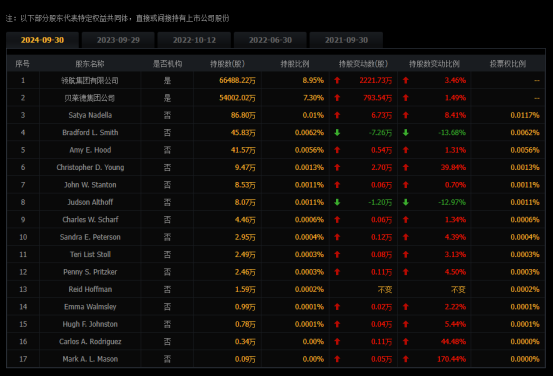The height and width of the screenshot is (377, 553).
Task: Select the 2024-09-30 date tab
Action: click(x=42, y=40)
